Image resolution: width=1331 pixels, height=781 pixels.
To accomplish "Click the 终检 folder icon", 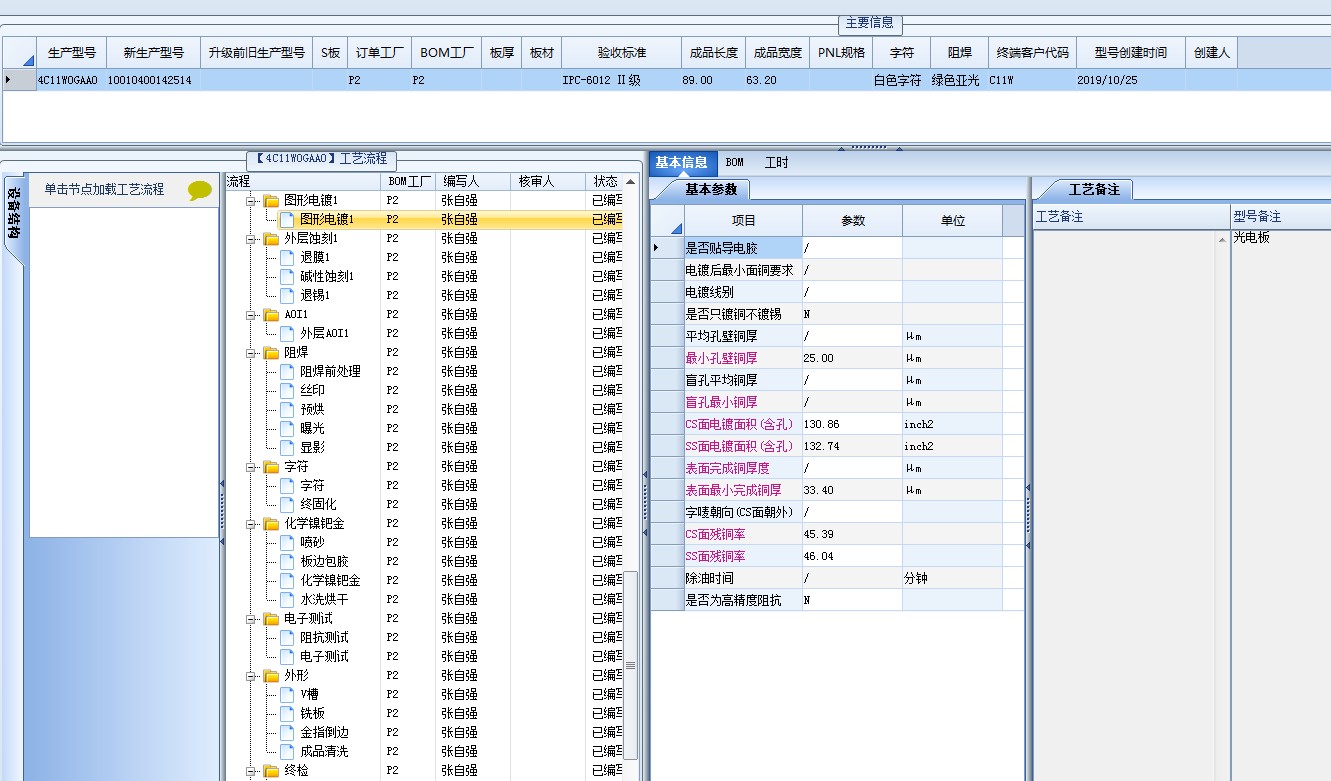I will tap(271, 771).
